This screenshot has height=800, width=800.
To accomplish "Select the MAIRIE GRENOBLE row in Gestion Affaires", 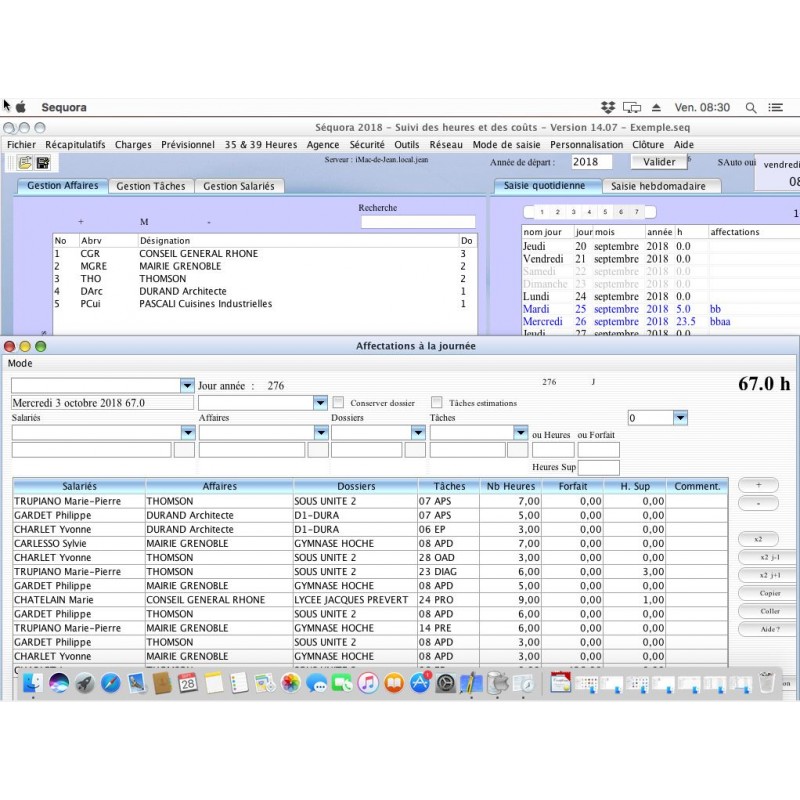I will 265,266.
